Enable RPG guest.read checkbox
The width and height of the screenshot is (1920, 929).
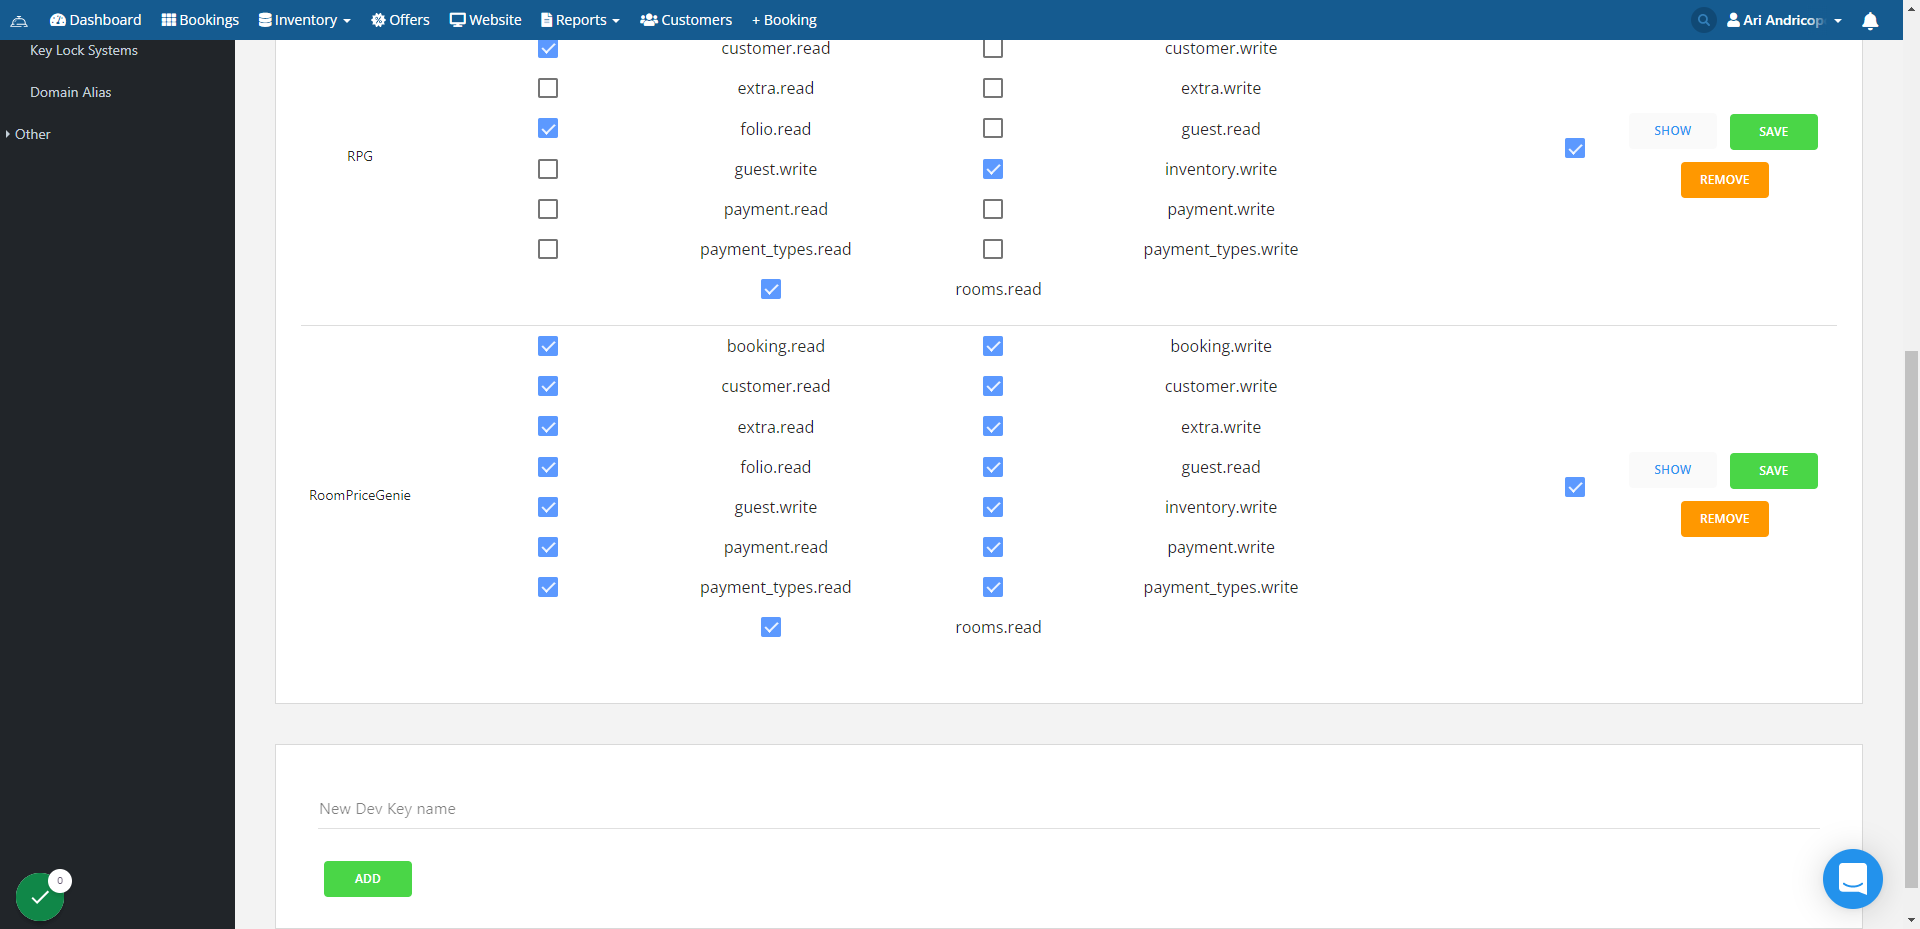(x=993, y=128)
